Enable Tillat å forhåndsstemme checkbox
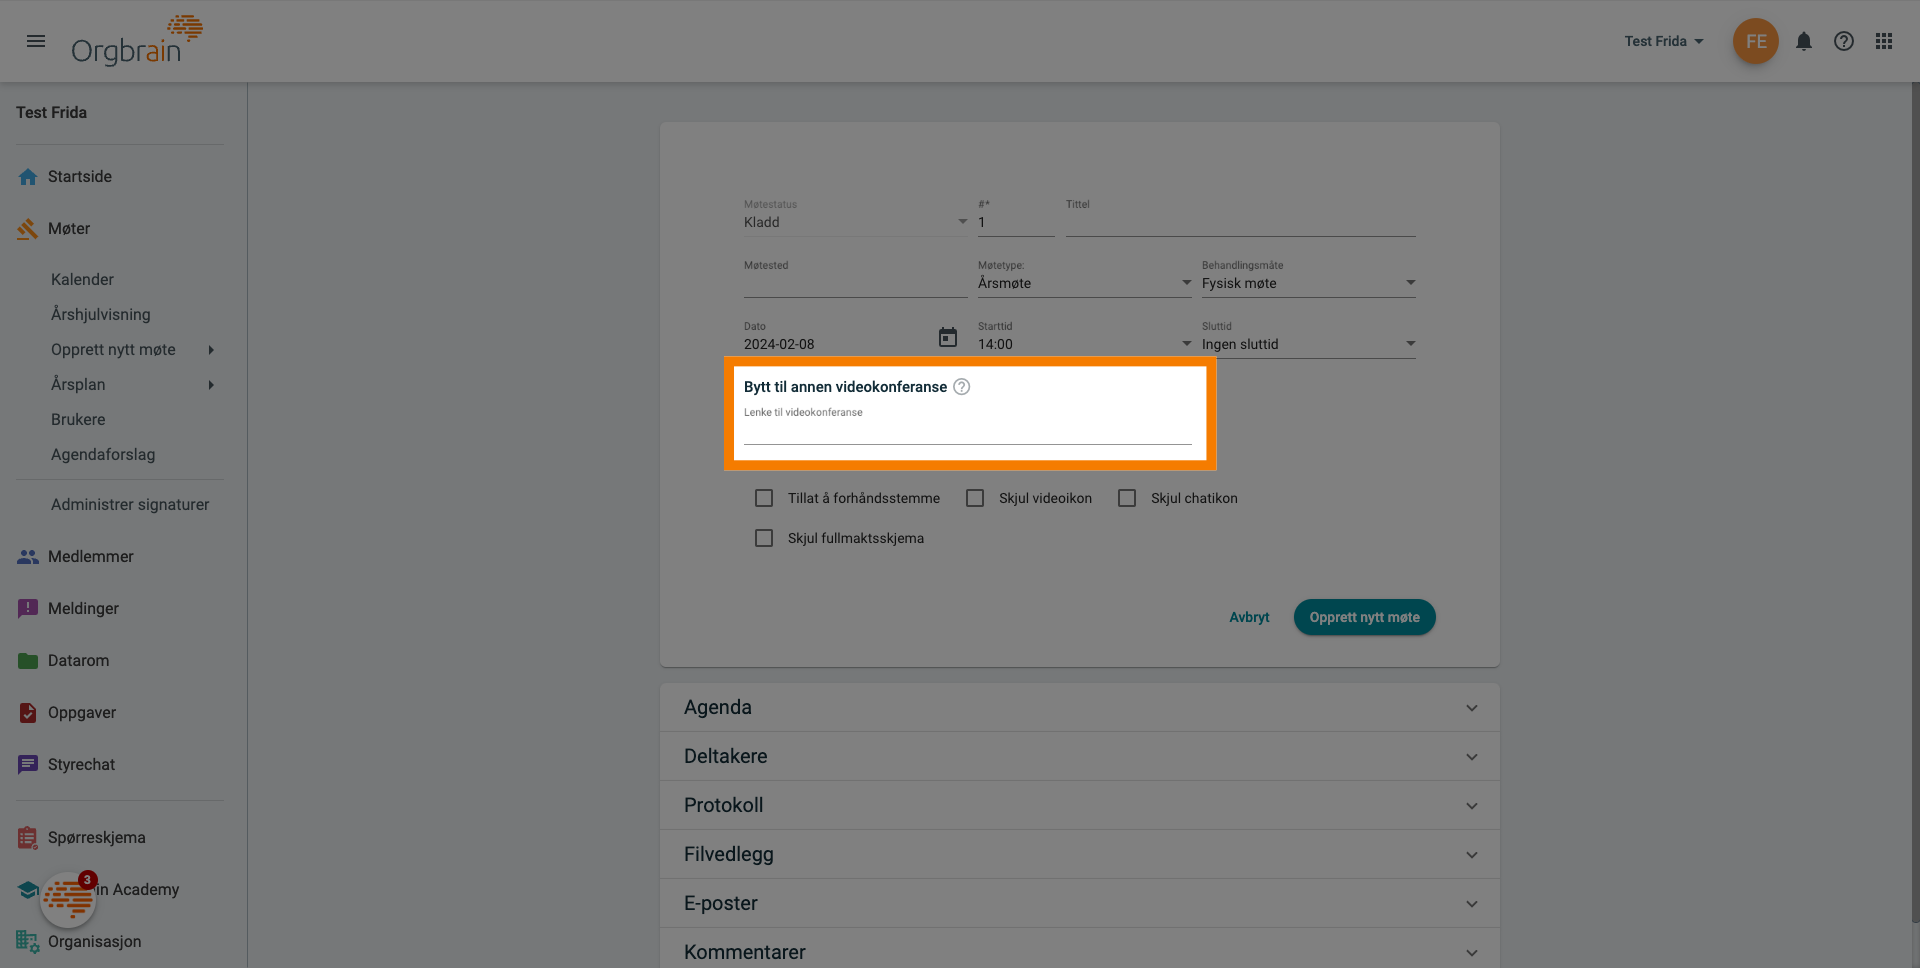The height and width of the screenshot is (968, 1920). (764, 498)
